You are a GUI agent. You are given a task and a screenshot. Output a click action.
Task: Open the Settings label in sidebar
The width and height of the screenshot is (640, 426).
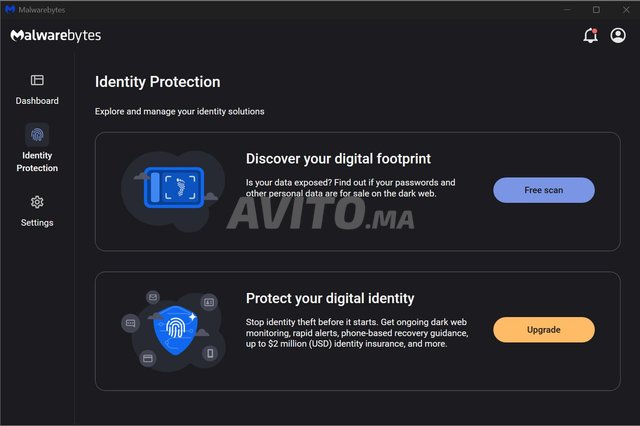37,222
